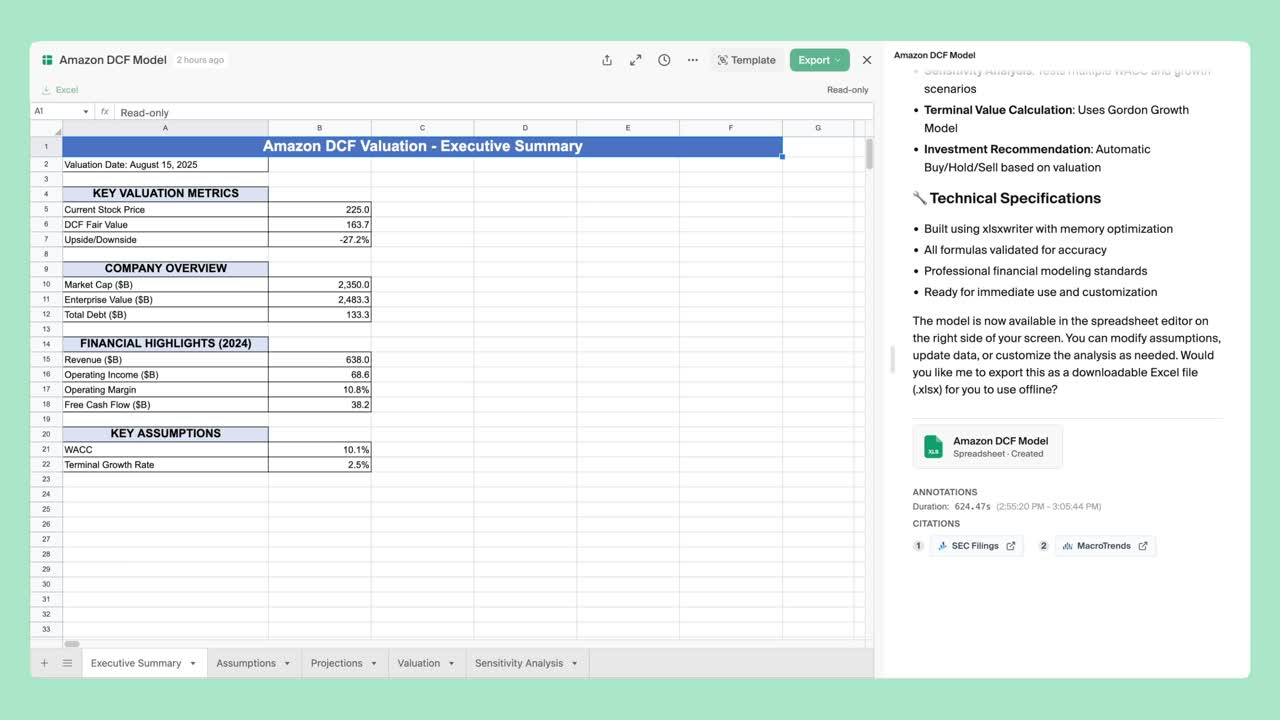This screenshot has height=720, width=1280.
Task: Open the Valuation tab dropdown arrow
Action: pyautogui.click(x=451, y=664)
